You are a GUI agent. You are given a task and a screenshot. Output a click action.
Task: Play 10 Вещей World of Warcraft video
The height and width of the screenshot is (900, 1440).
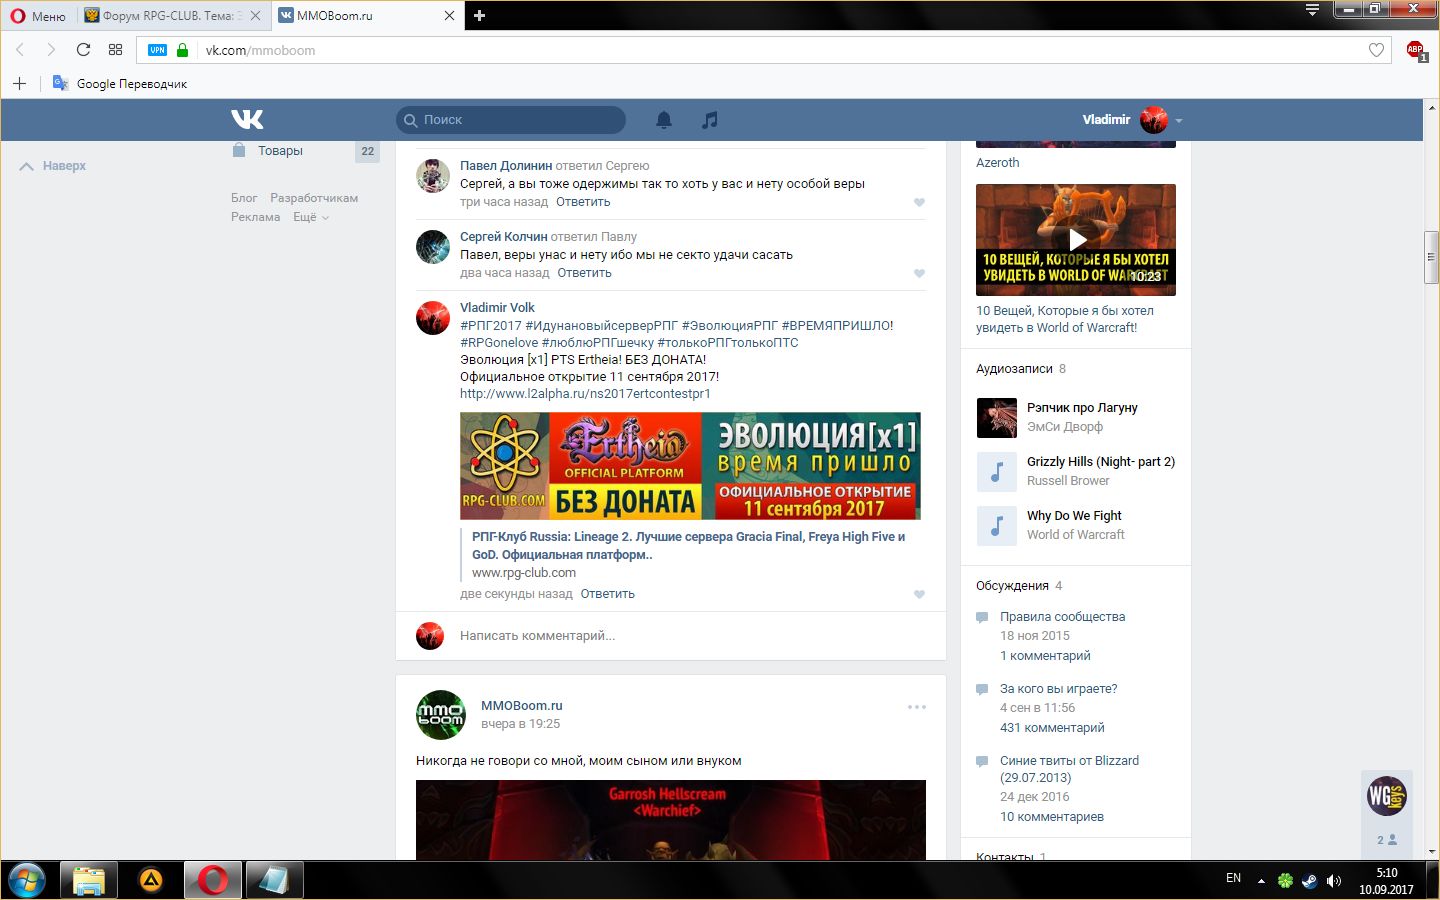pyautogui.click(x=1076, y=240)
